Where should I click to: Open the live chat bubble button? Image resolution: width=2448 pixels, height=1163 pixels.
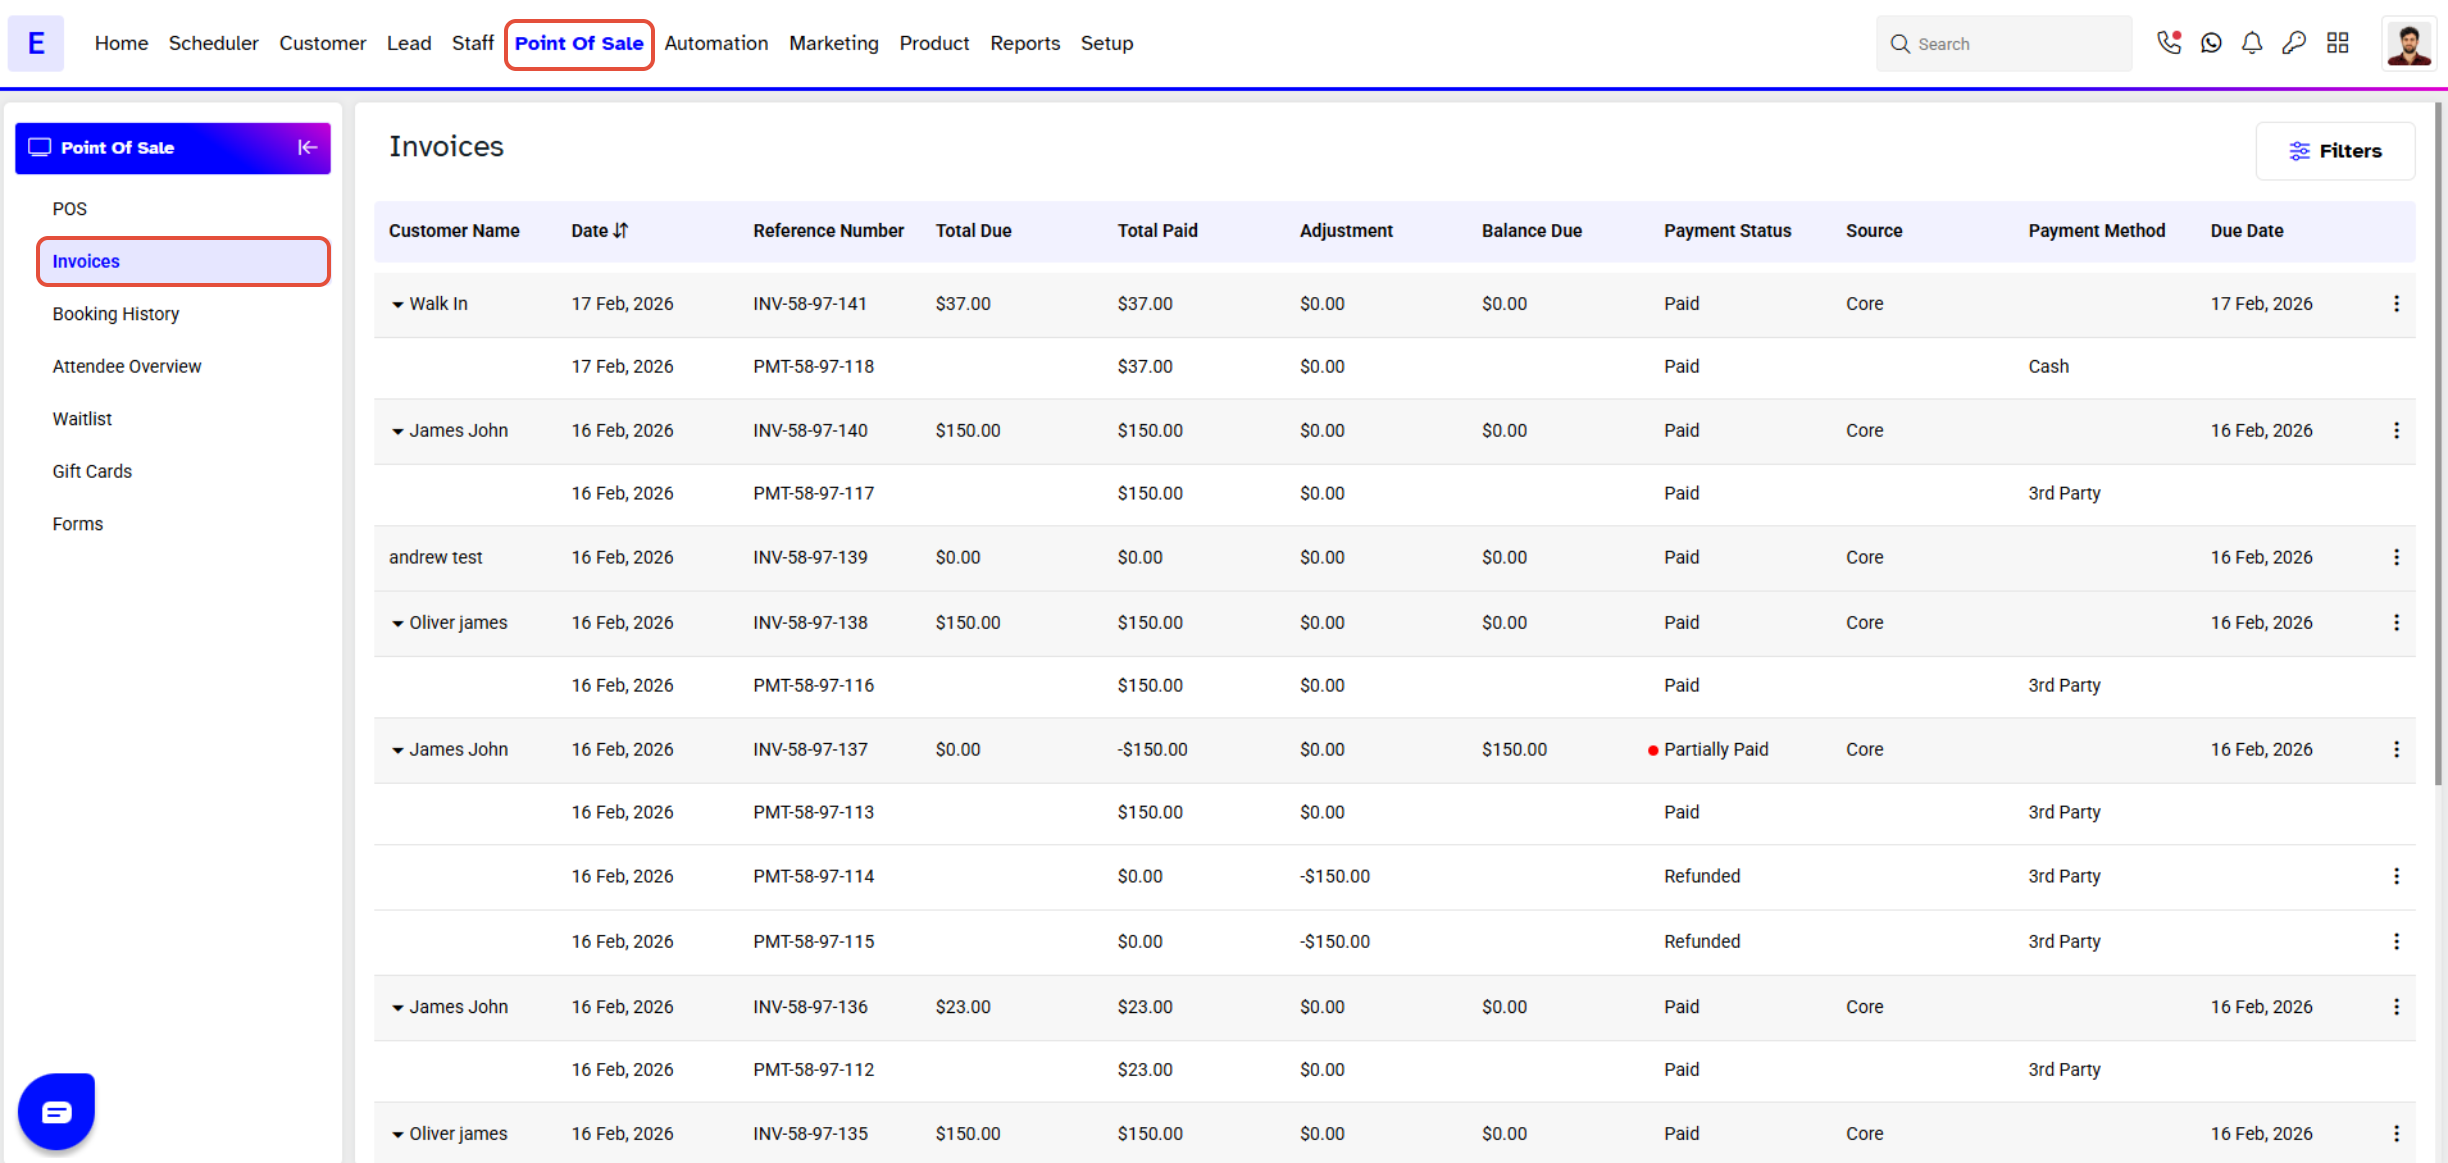pos(56,1111)
